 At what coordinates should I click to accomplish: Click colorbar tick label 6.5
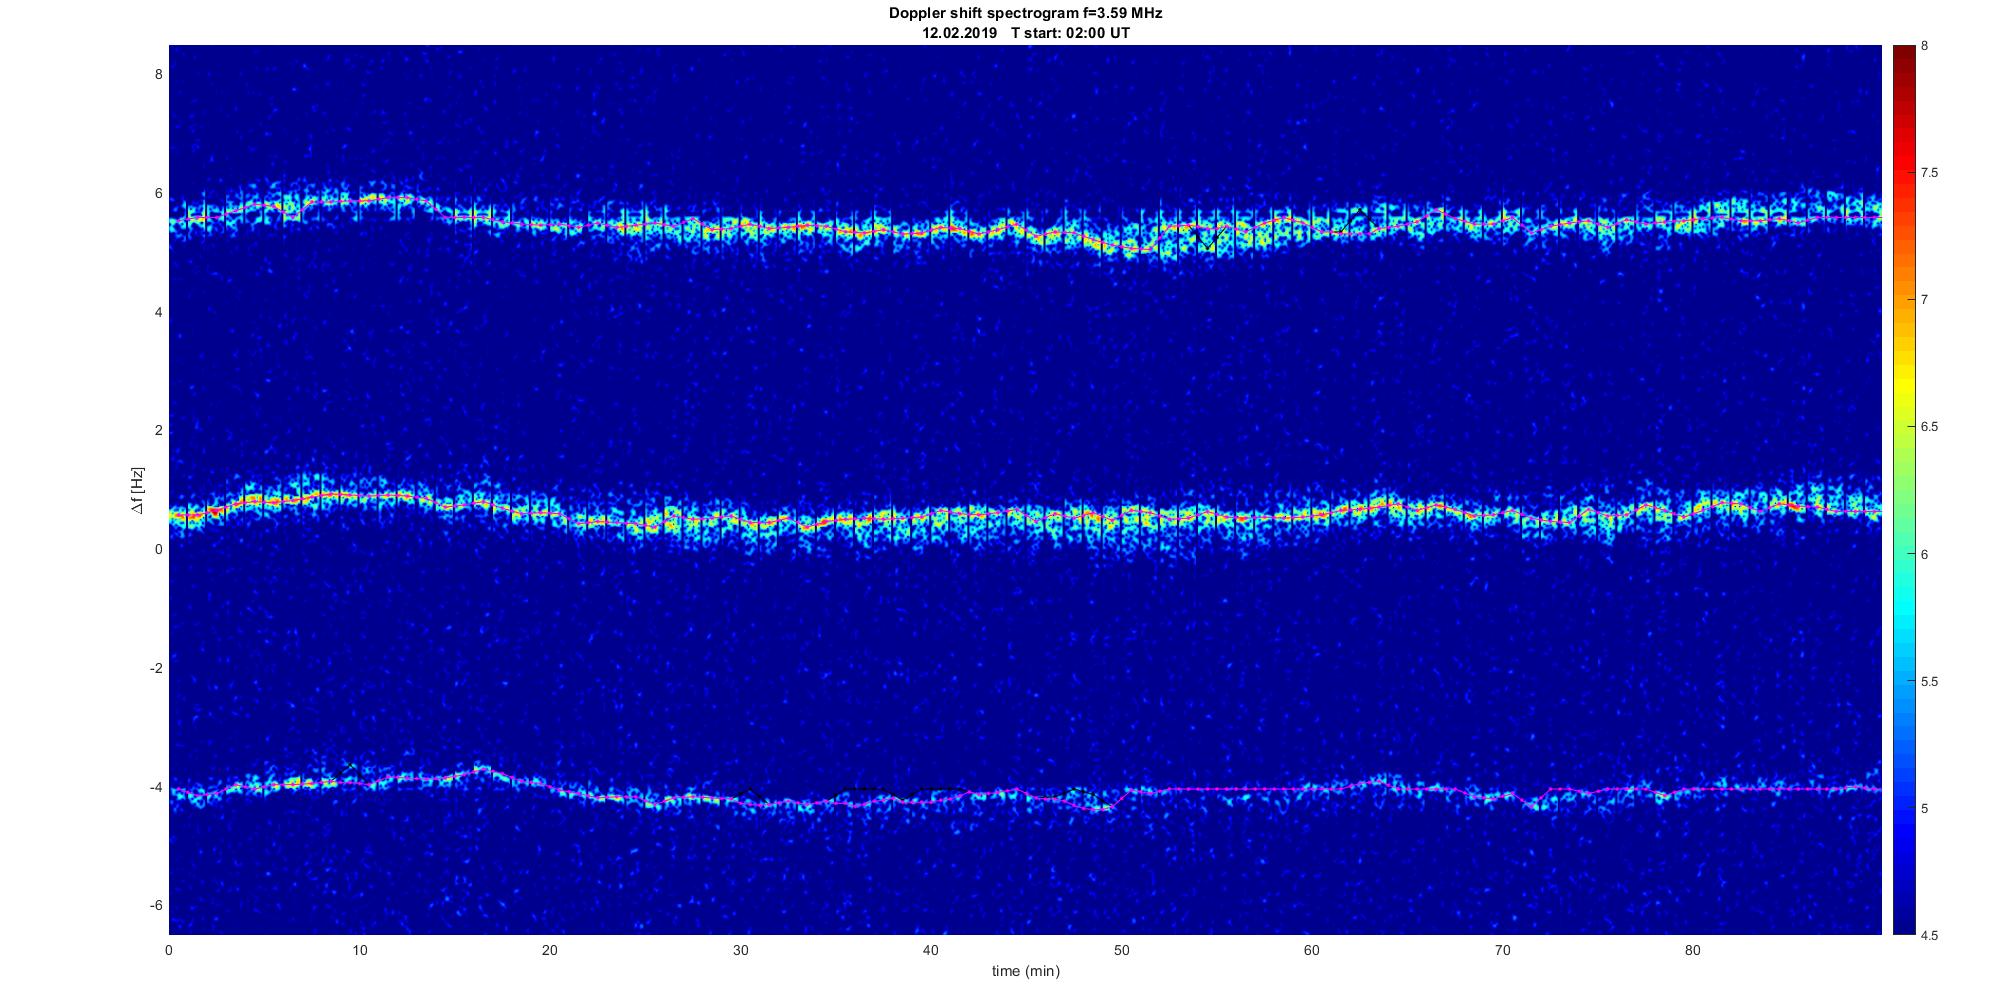pyautogui.click(x=1930, y=427)
